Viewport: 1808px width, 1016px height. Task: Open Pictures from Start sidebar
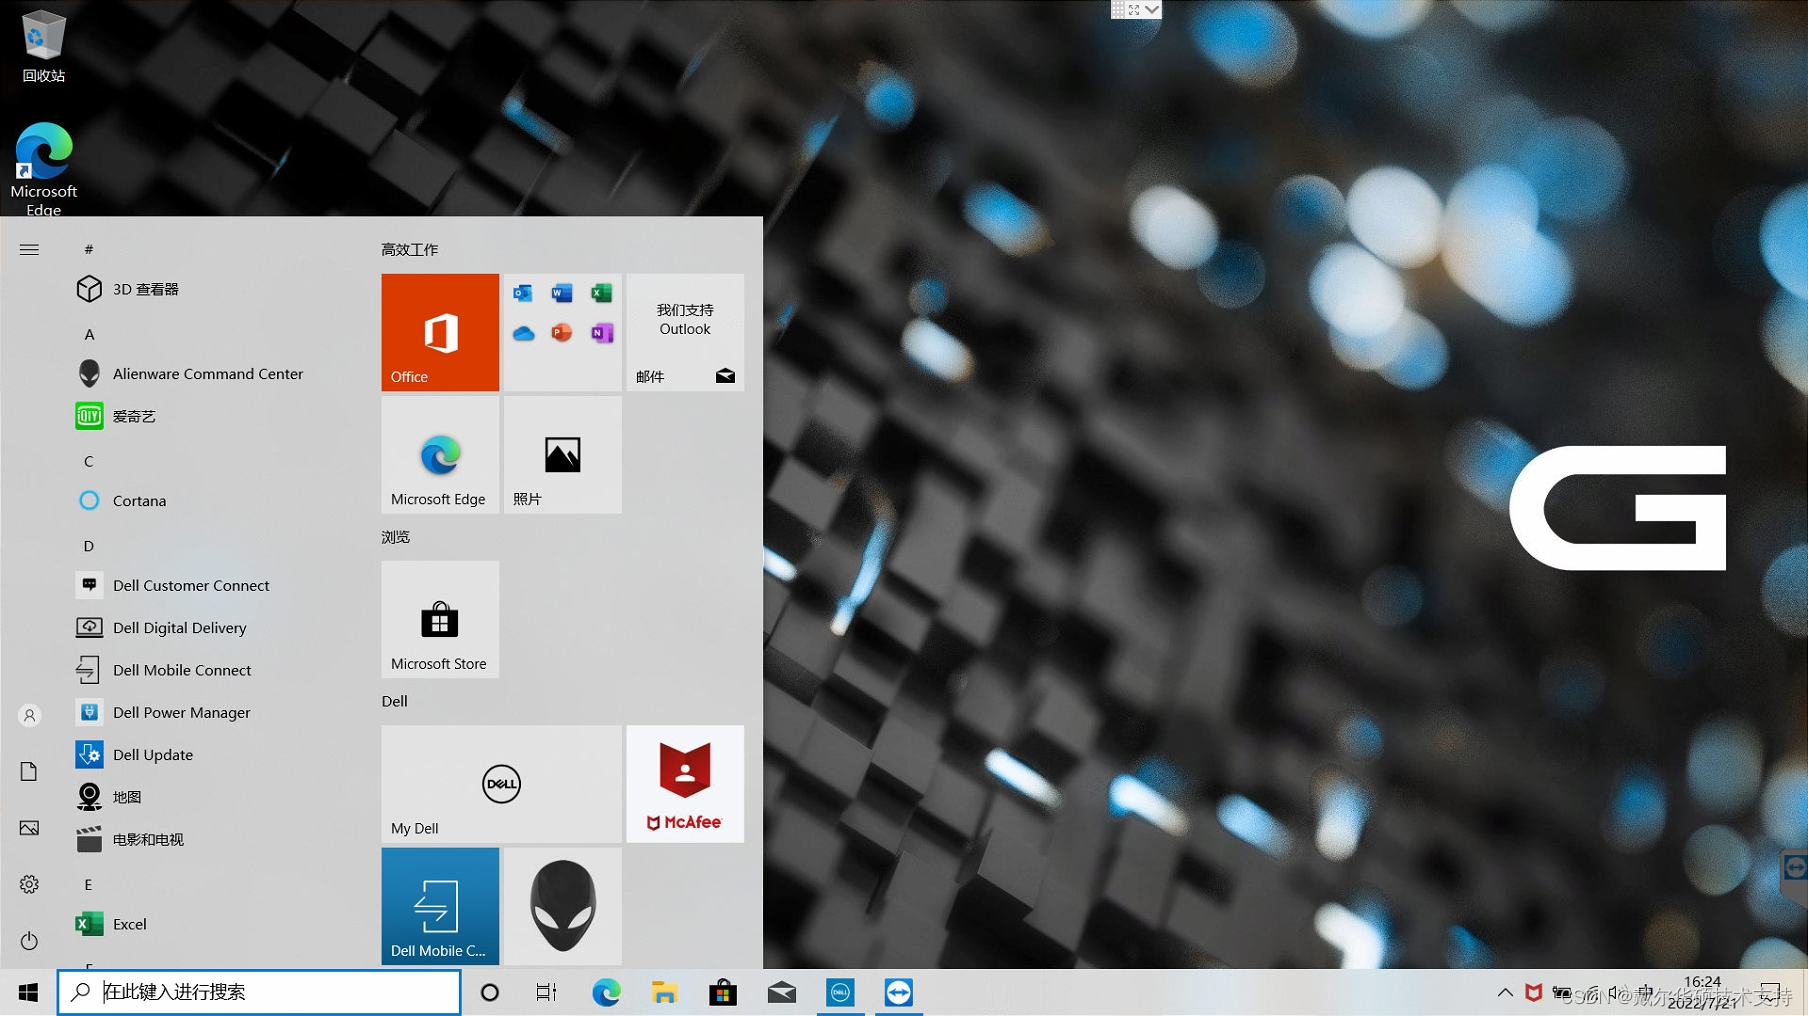tap(29, 828)
